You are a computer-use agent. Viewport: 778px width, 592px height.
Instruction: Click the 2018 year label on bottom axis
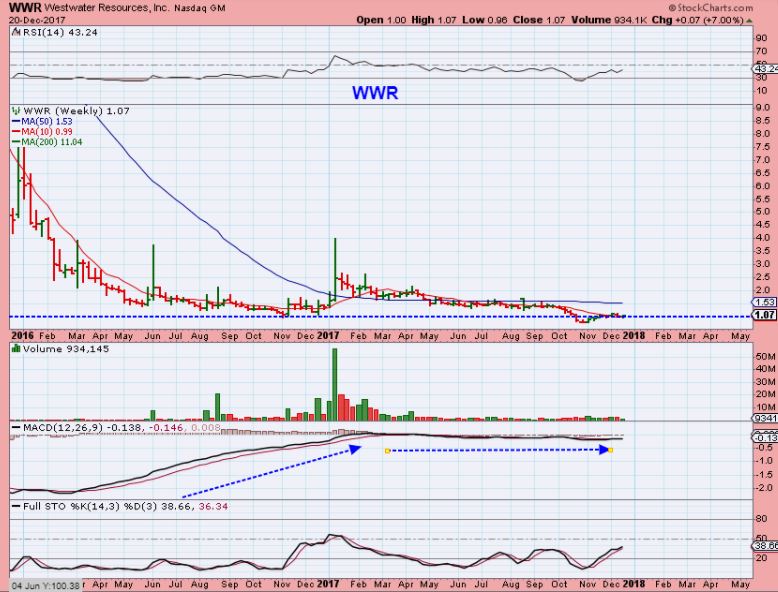(x=634, y=584)
